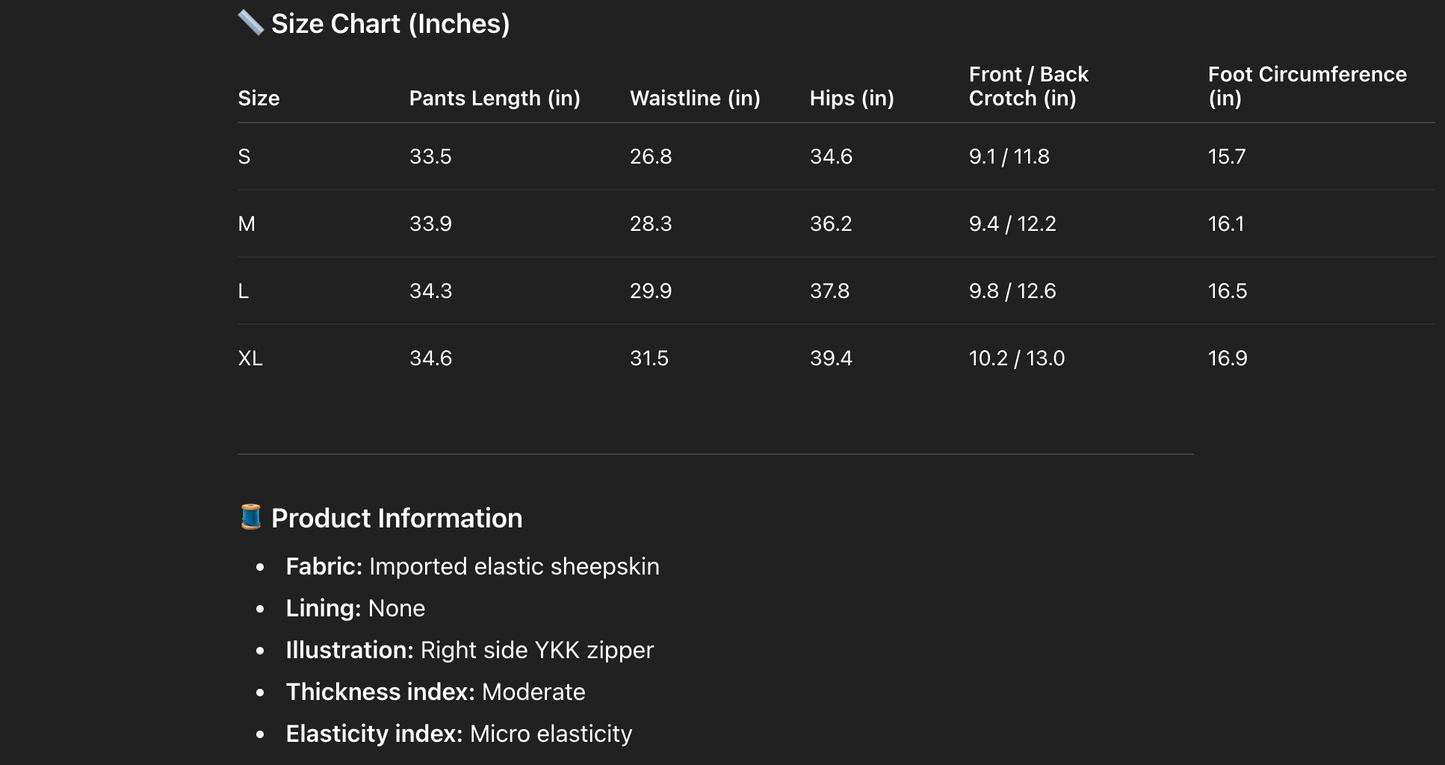The height and width of the screenshot is (765, 1445).
Task: Click the Elasticity index: Micro elasticity line
Action: pyautogui.click(x=458, y=734)
